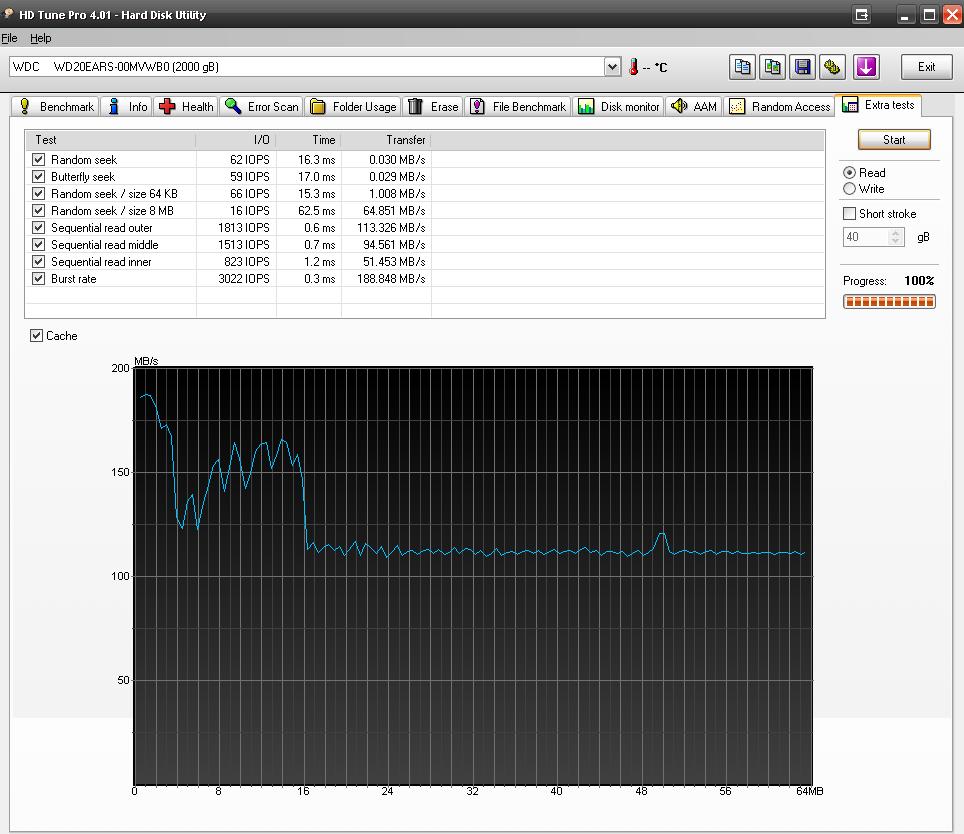This screenshot has width=964, height=834.
Task: Open the File Benchmark tab
Action: click(518, 106)
